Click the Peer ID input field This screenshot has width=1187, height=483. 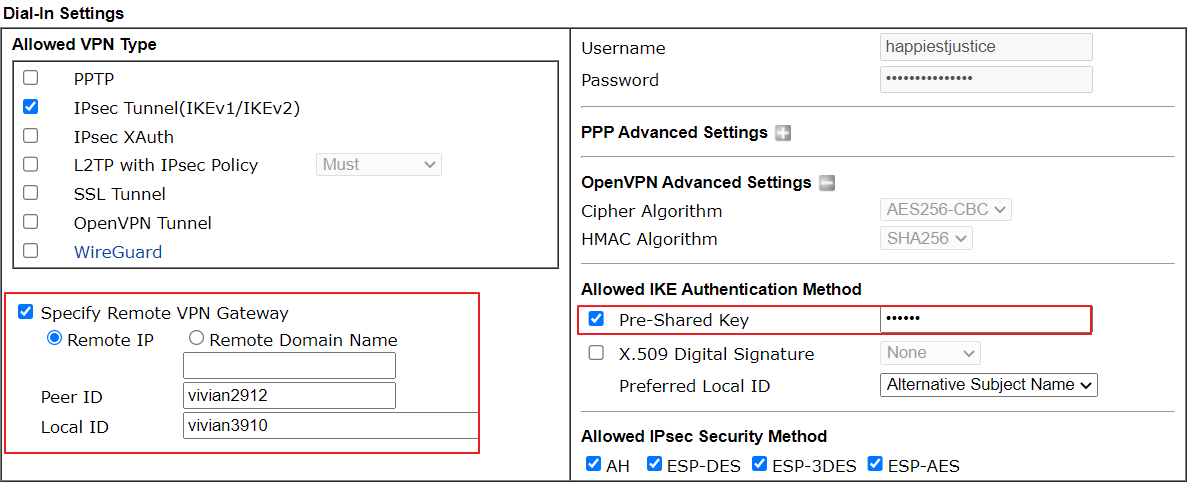(289, 396)
